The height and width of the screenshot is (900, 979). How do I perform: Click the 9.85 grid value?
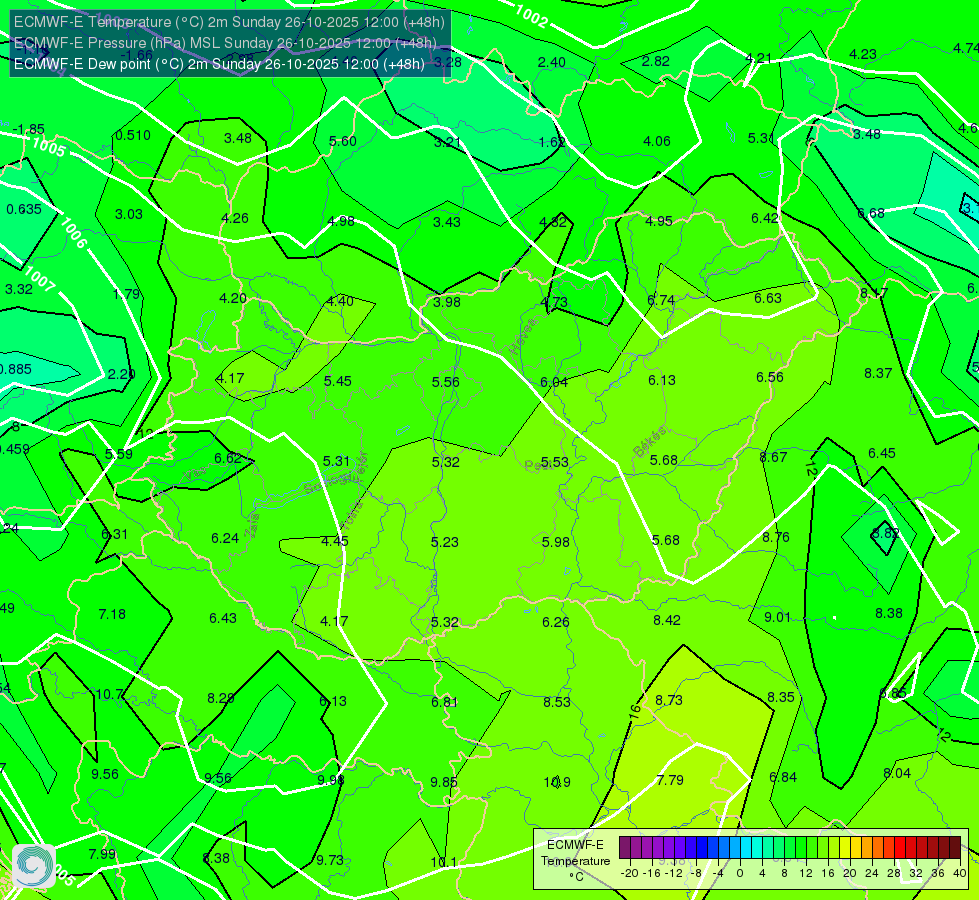(x=444, y=782)
